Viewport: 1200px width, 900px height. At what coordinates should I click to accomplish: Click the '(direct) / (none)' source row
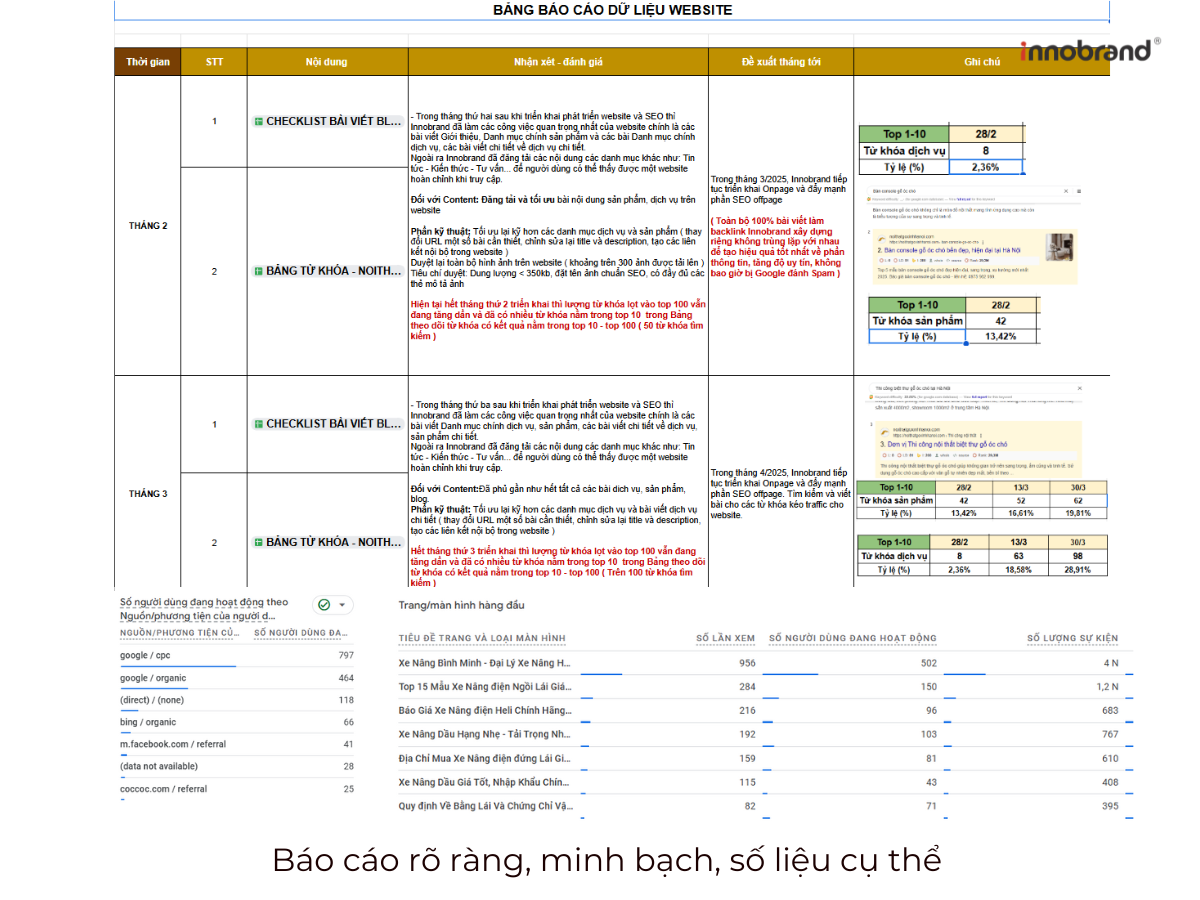point(237,700)
